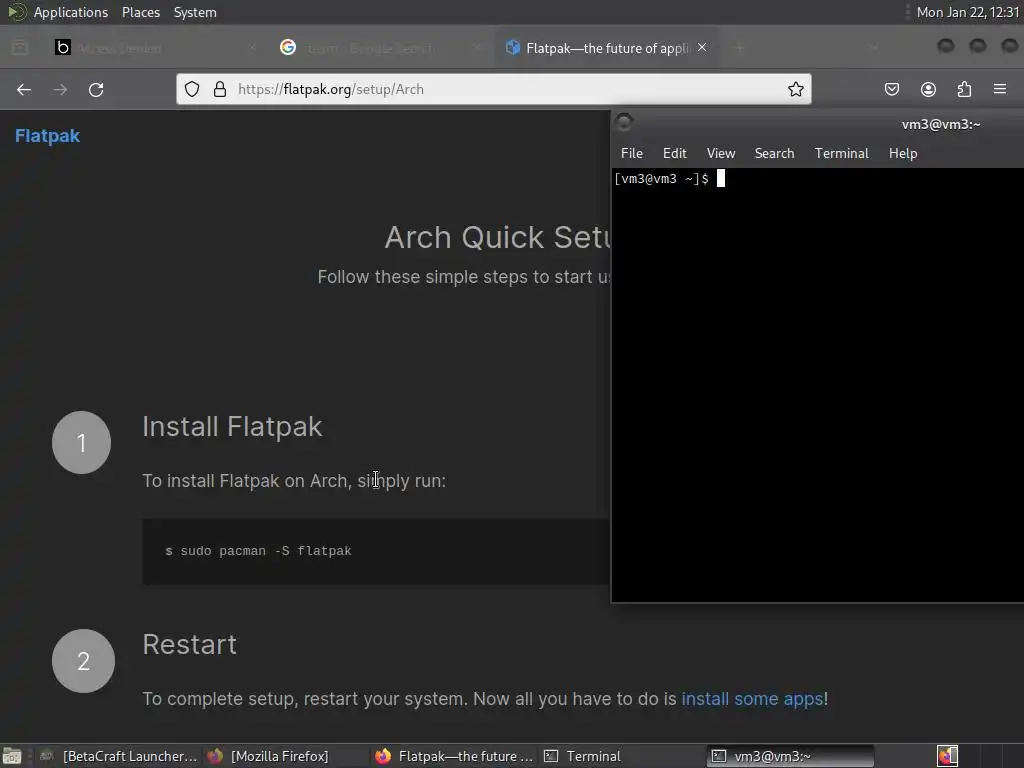
Task: Open the extensions puzzle icon
Action: pos(964,89)
